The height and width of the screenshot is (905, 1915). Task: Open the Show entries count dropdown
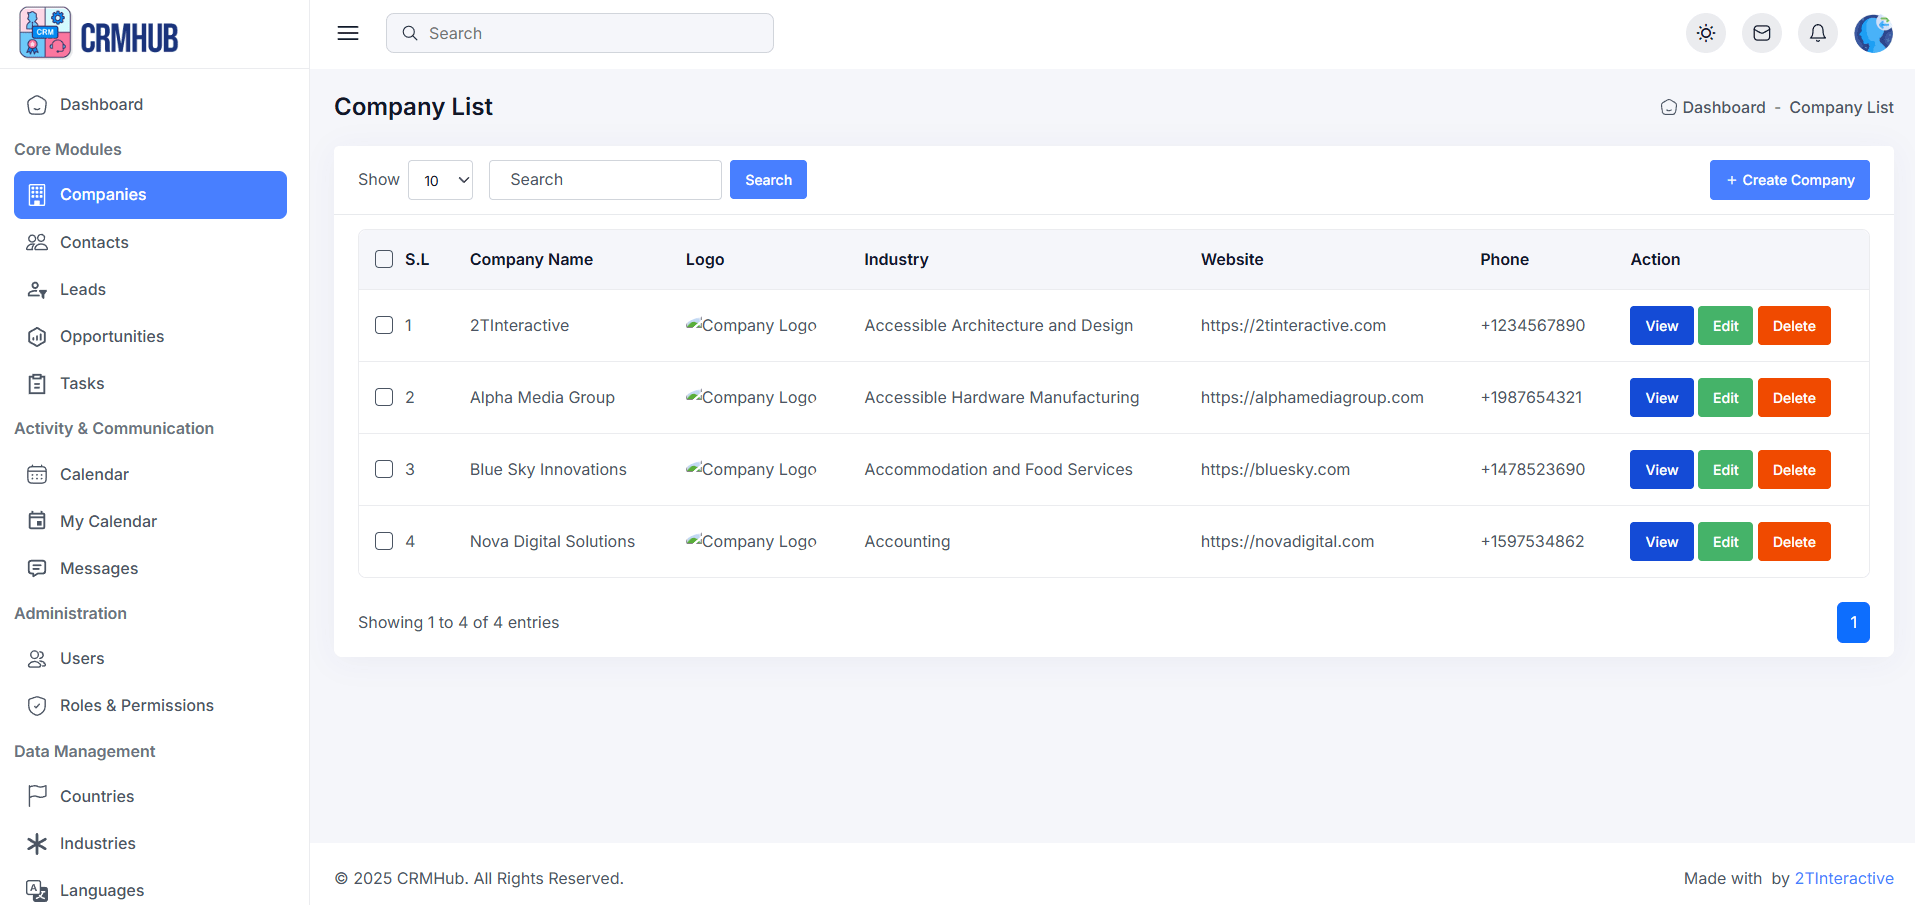440,180
